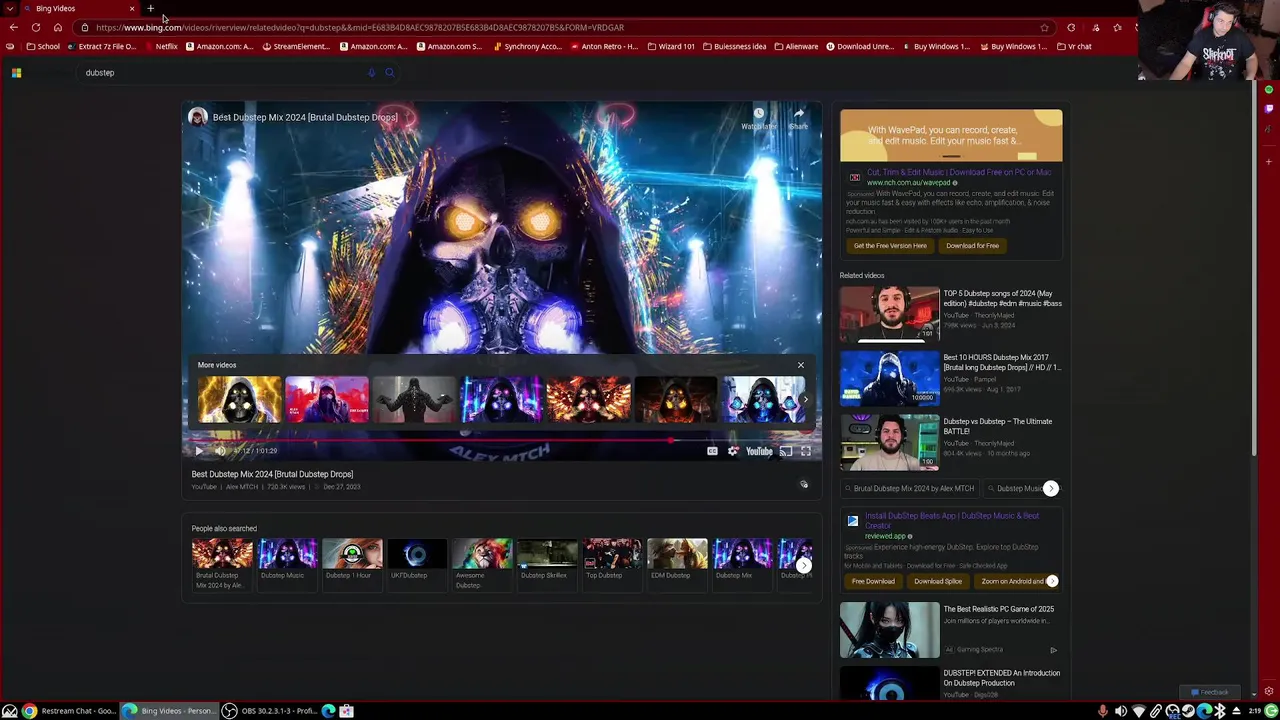Show more ad links next to Zoom on Android
This screenshot has width=1280, height=720.
1051,581
